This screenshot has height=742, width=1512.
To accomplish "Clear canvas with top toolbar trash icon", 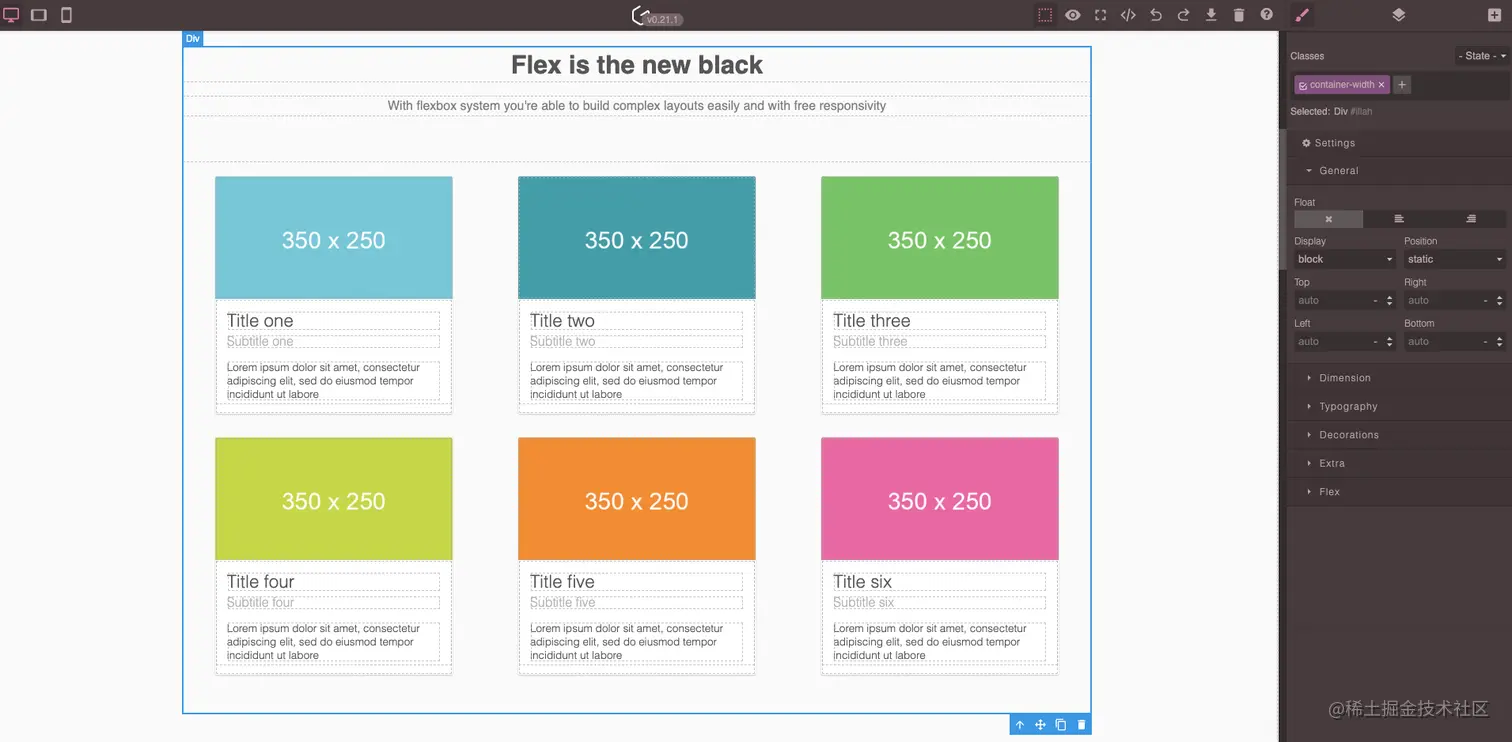I will (x=1239, y=15).
